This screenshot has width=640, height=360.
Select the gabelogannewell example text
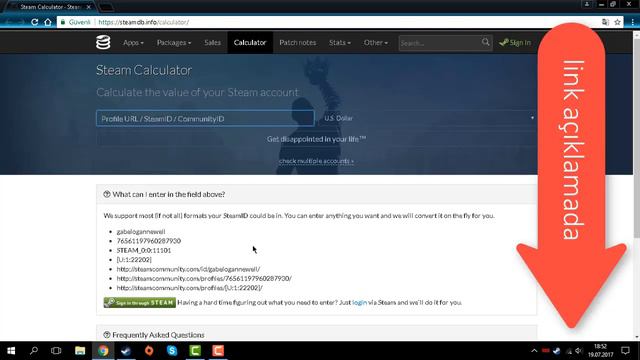point(141,231)
